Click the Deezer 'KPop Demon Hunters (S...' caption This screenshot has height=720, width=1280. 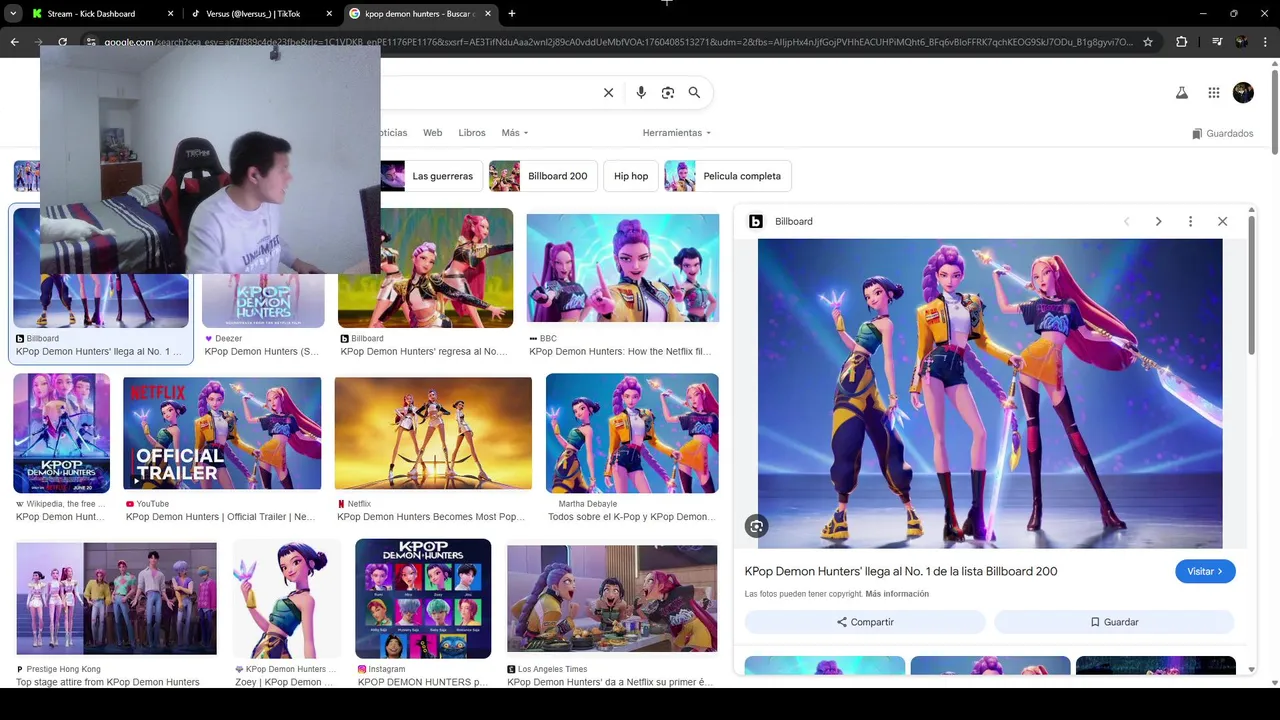click(x=262, y=352)
